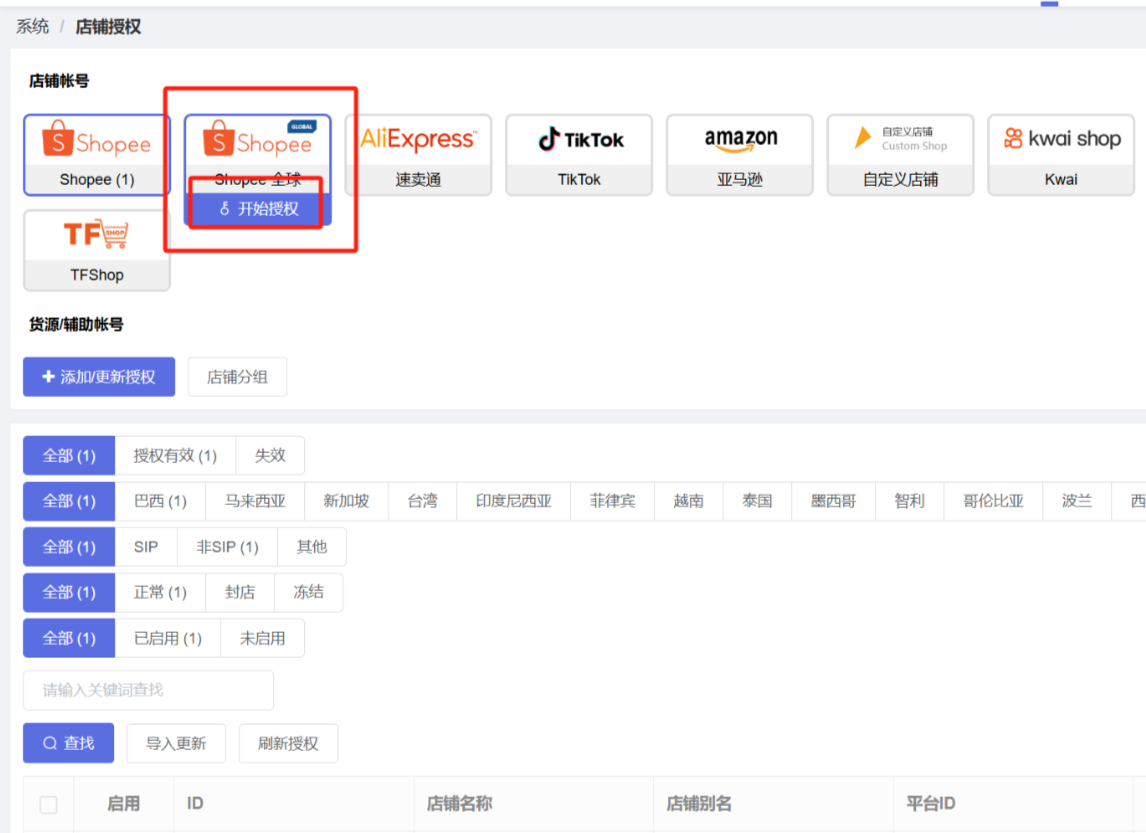Image resolution: width=1146 pixels, height=833 pixels.
Task: Choose the Amazon 亚马逊 platform card
Action: 740,155
